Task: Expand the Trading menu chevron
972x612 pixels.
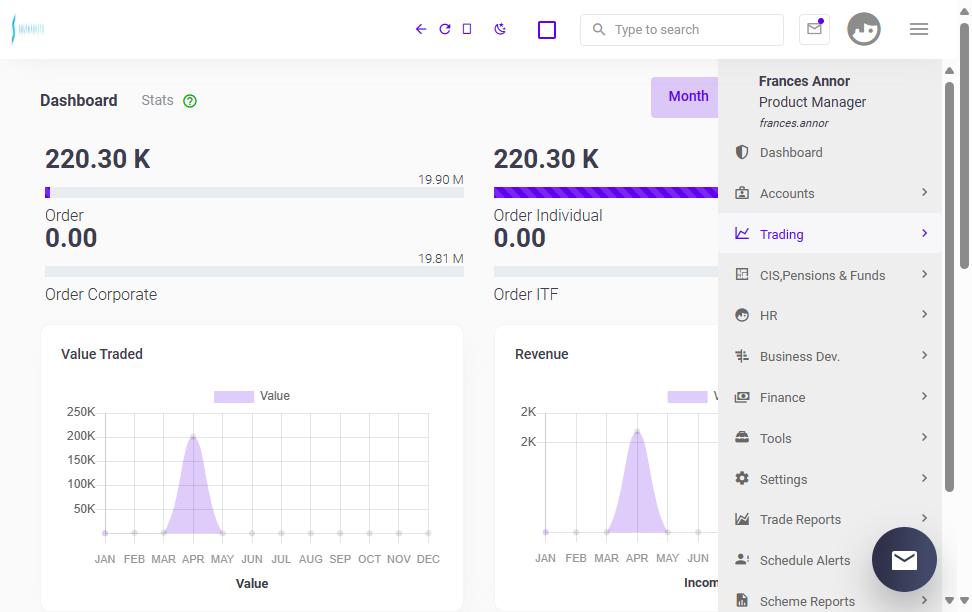Action: pos(924,233)
